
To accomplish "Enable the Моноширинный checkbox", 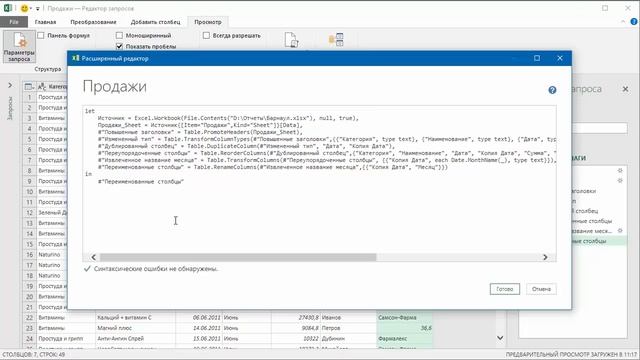I will [x=119, y=36].
